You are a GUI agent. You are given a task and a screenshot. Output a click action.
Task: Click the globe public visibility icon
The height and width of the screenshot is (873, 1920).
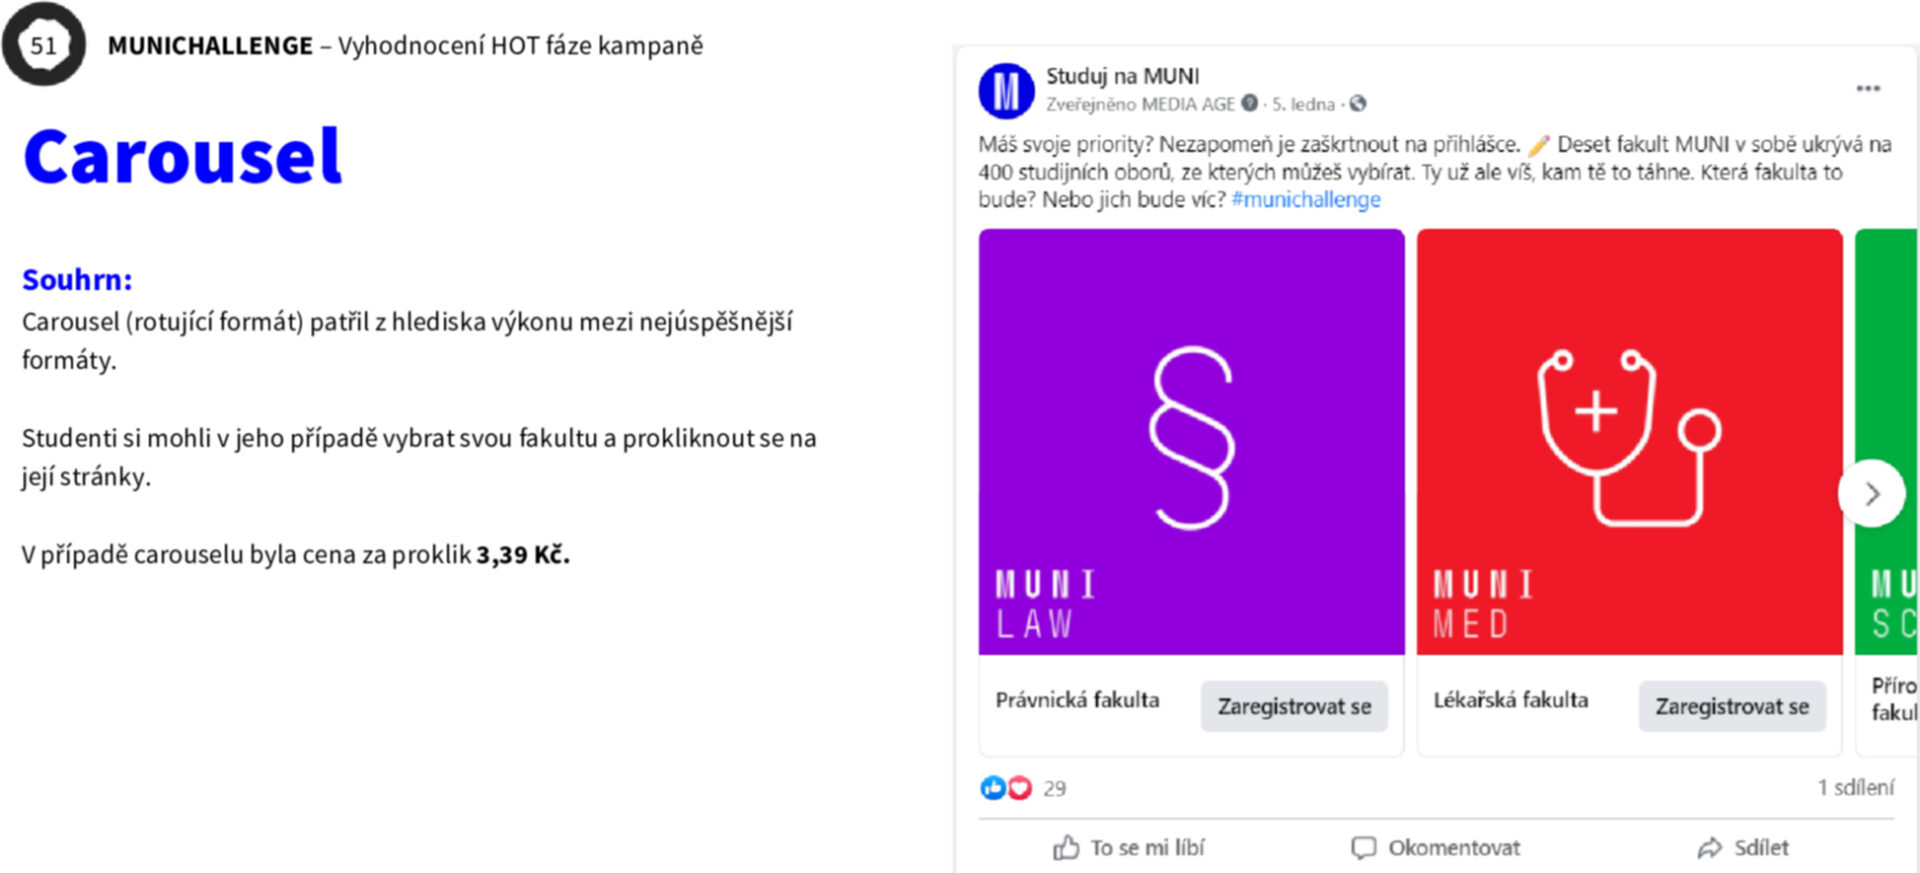(x=1357, y=103)
